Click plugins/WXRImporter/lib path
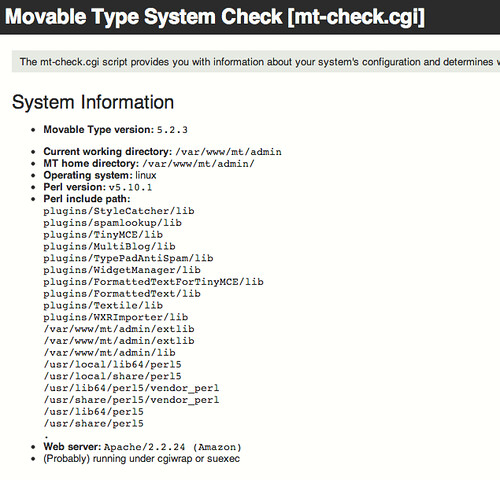 (x=116, y=317)
